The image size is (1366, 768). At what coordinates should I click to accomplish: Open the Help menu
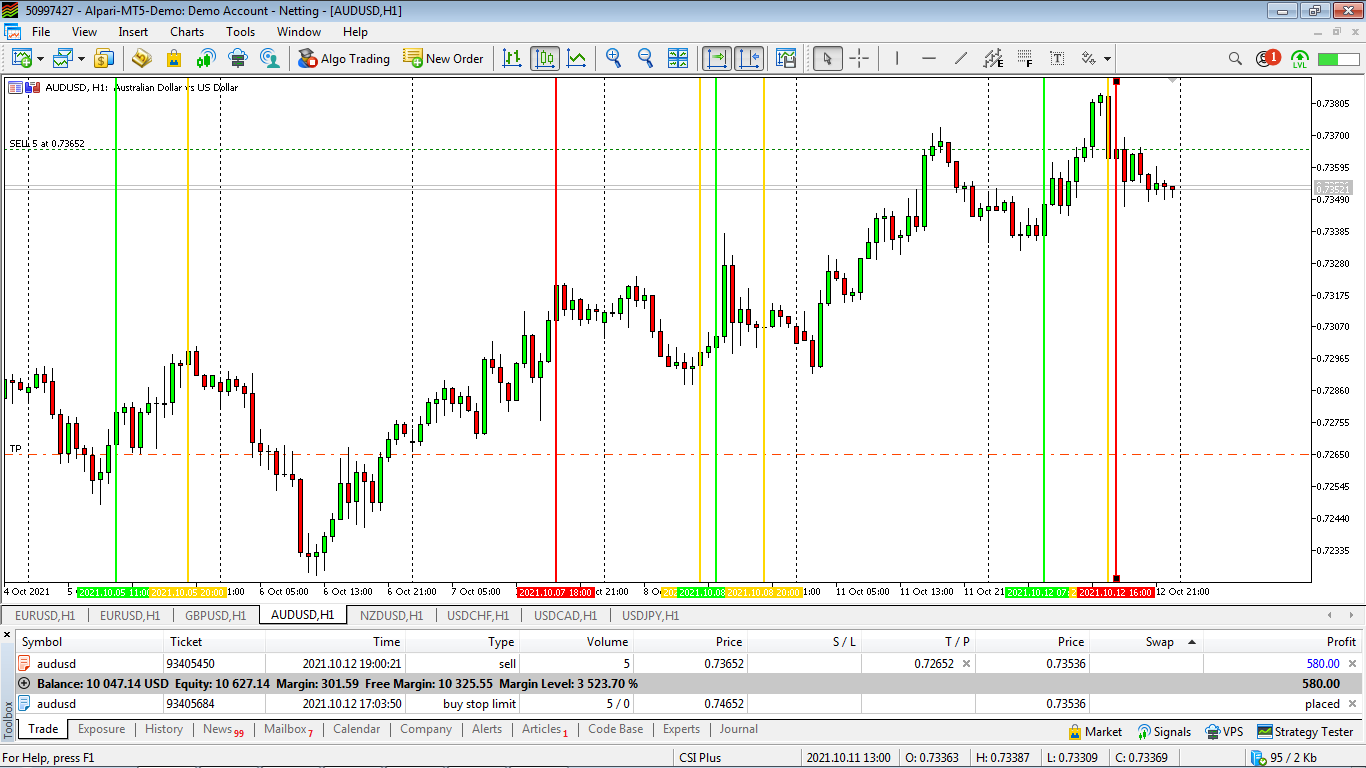pyautogui.click(x=355, y=31)
